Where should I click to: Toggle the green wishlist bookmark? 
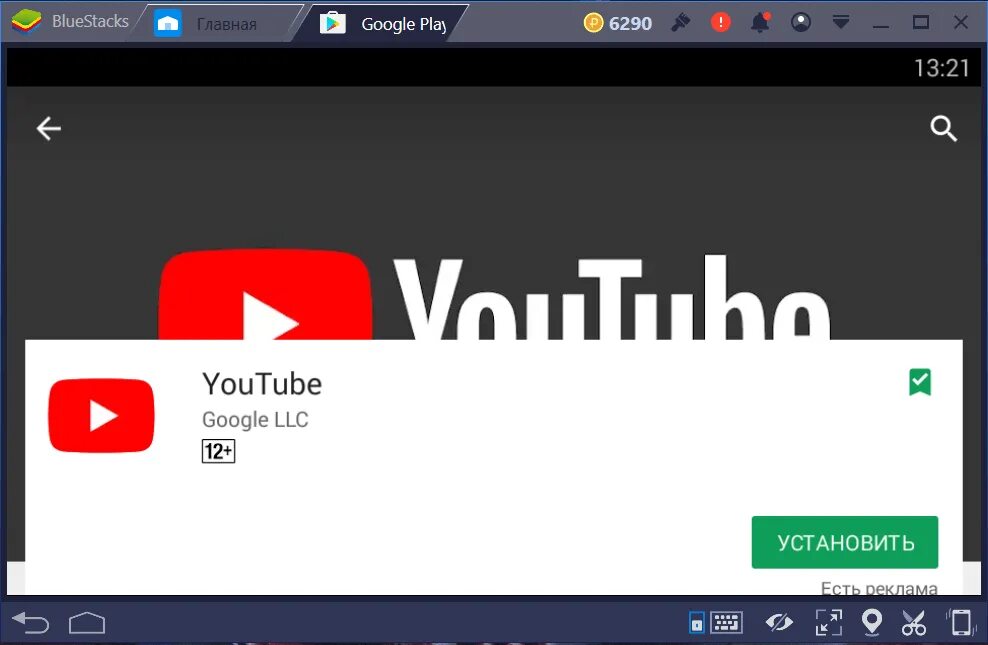919,382
